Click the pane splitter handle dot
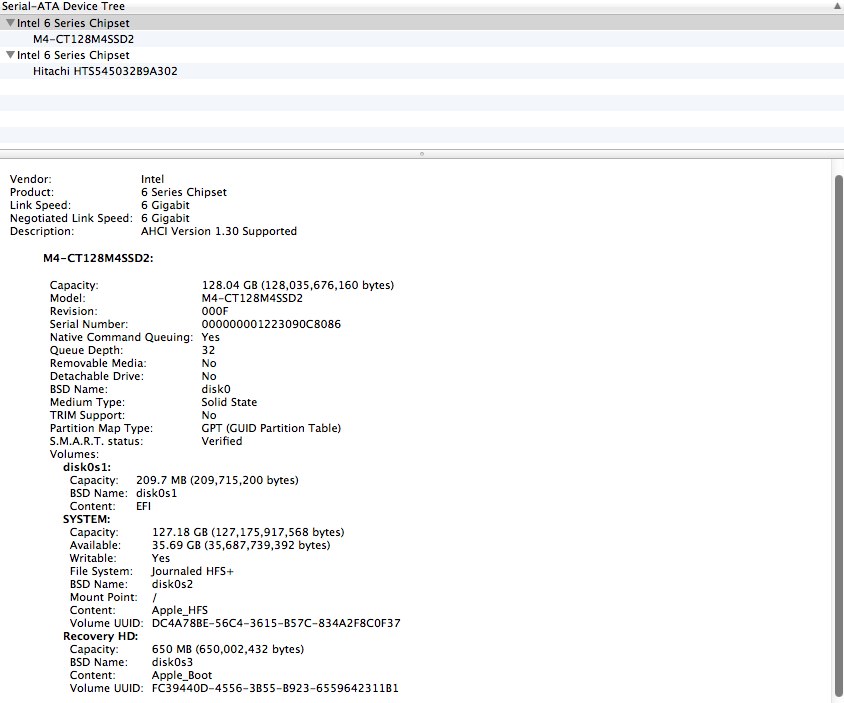 pyautogui.click(x=421, y=154)
